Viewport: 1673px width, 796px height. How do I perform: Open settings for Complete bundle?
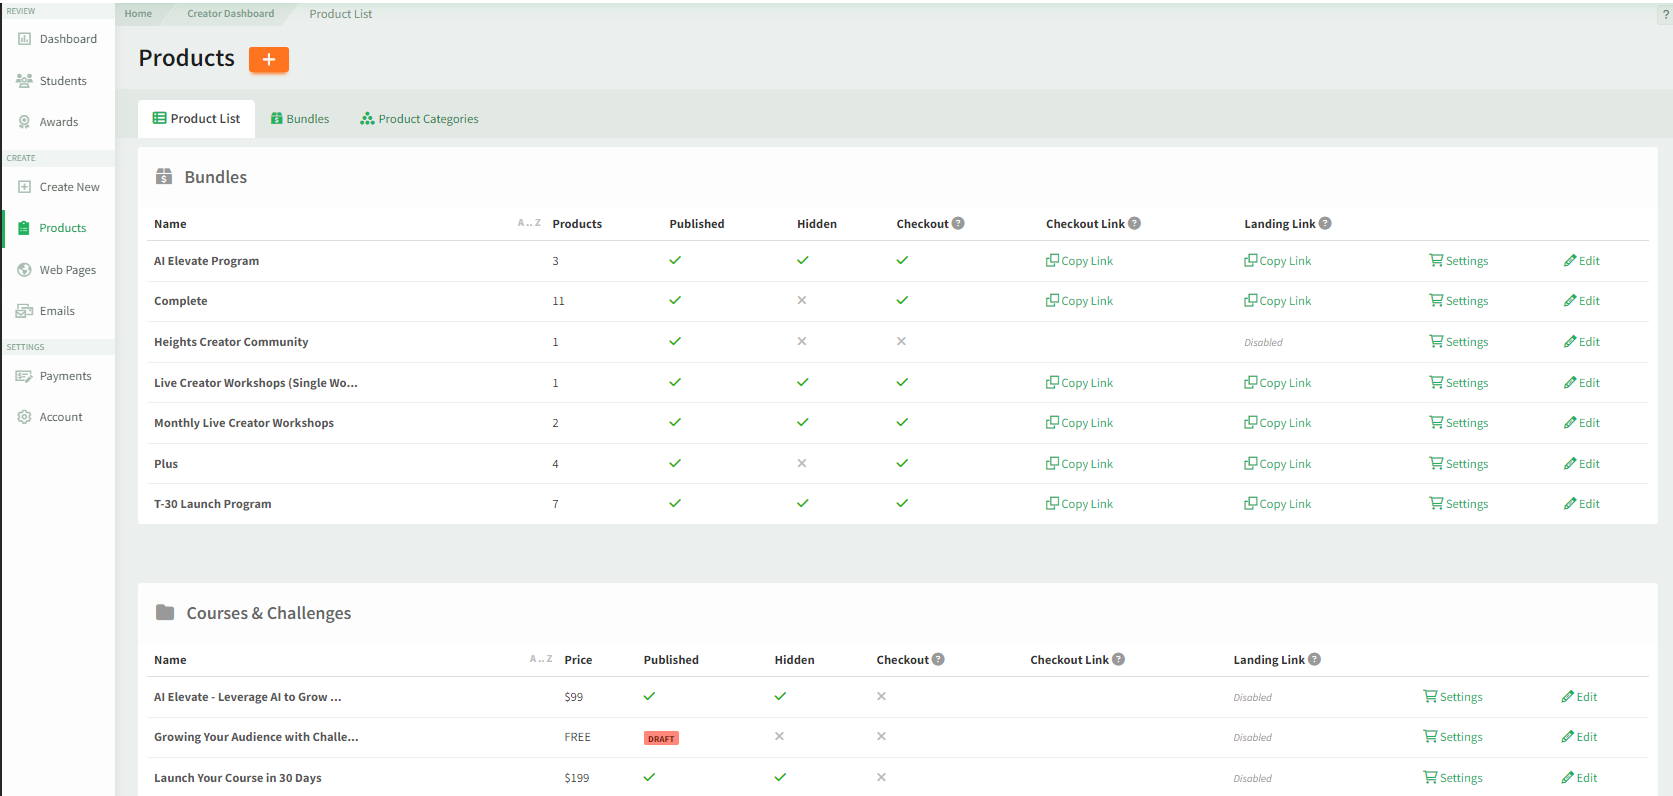[1459, 301]
